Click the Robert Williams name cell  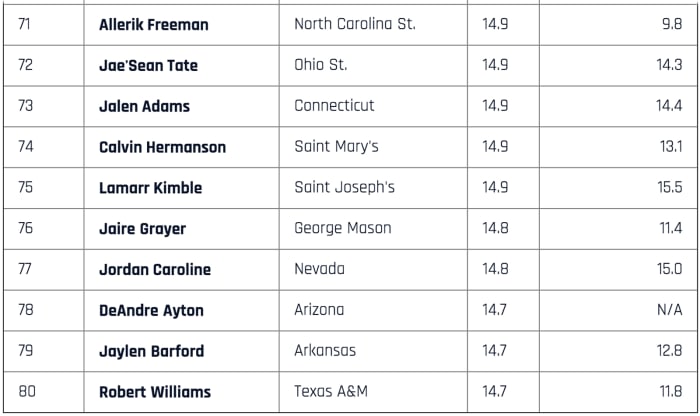154,392
